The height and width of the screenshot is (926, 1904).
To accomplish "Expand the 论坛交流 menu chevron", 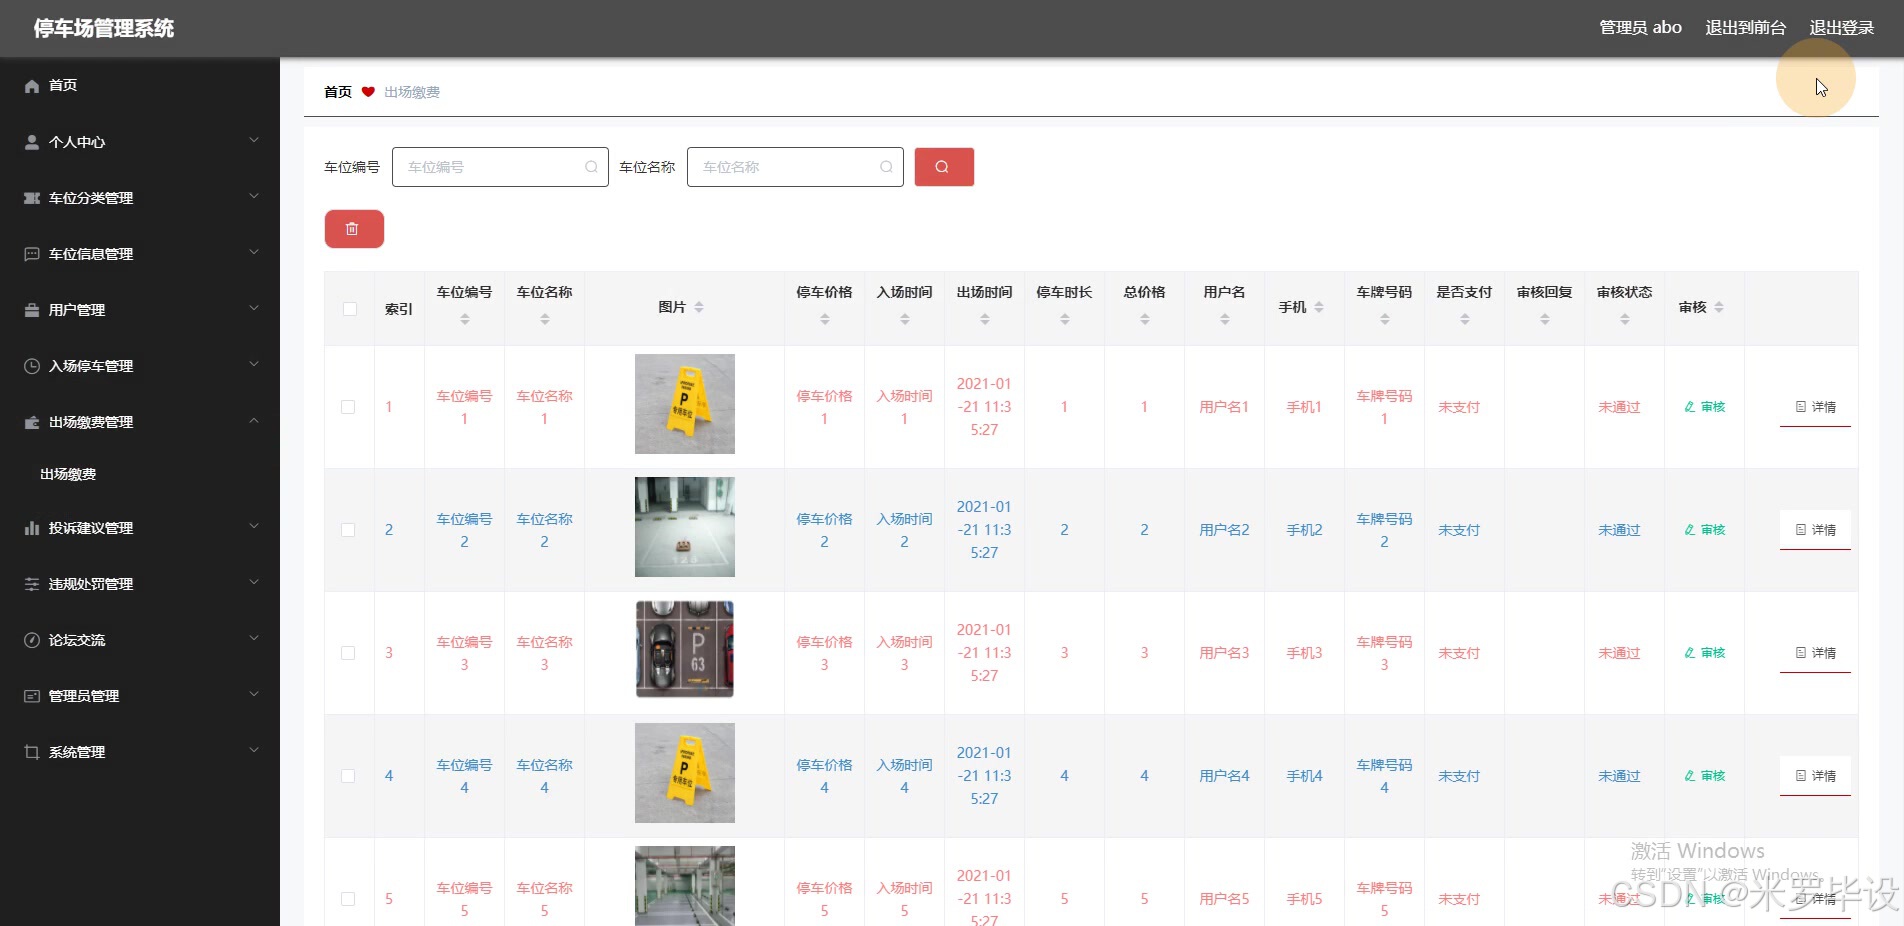I will 254,638.
